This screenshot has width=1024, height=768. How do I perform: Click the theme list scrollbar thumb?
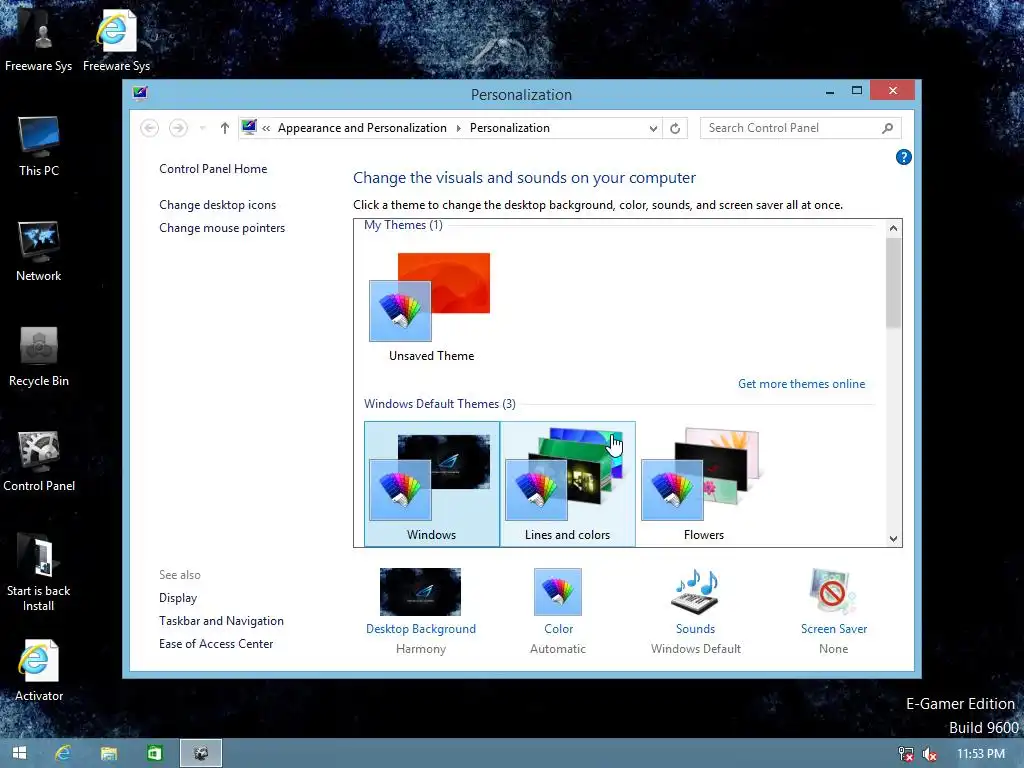click(x=893, y=282)
